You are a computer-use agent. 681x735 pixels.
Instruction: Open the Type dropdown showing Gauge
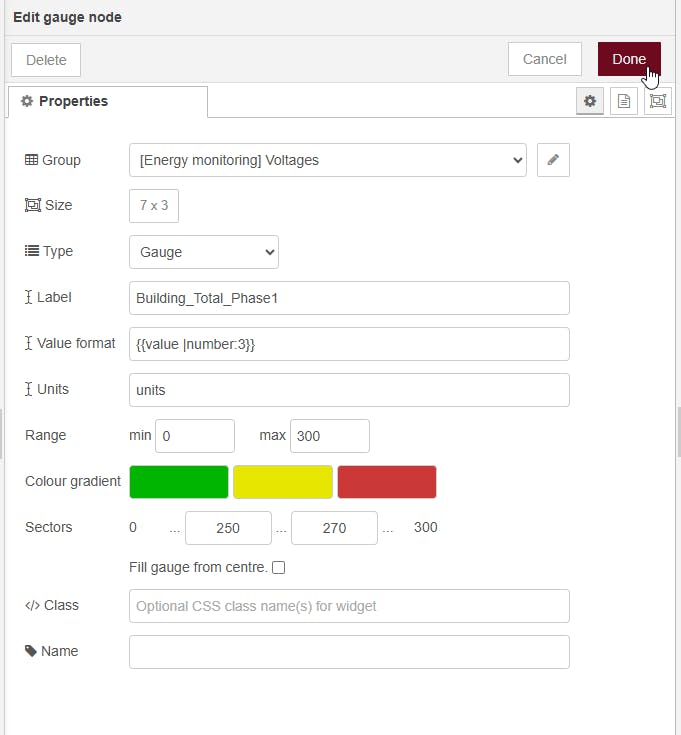tap(204, 252)
